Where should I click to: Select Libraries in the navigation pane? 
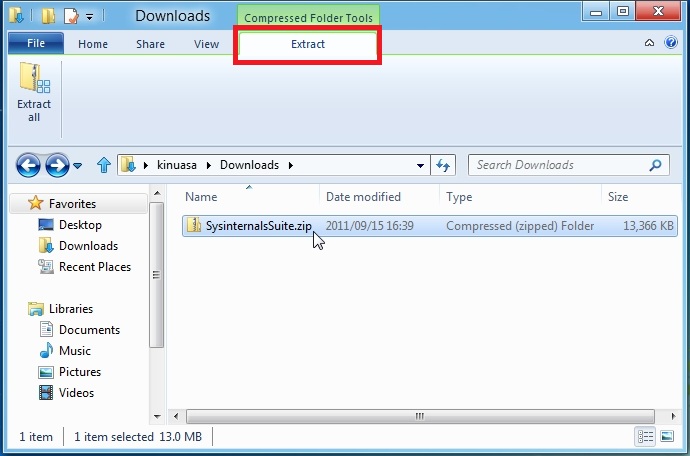pyautogui.click(x=71, y=309)
